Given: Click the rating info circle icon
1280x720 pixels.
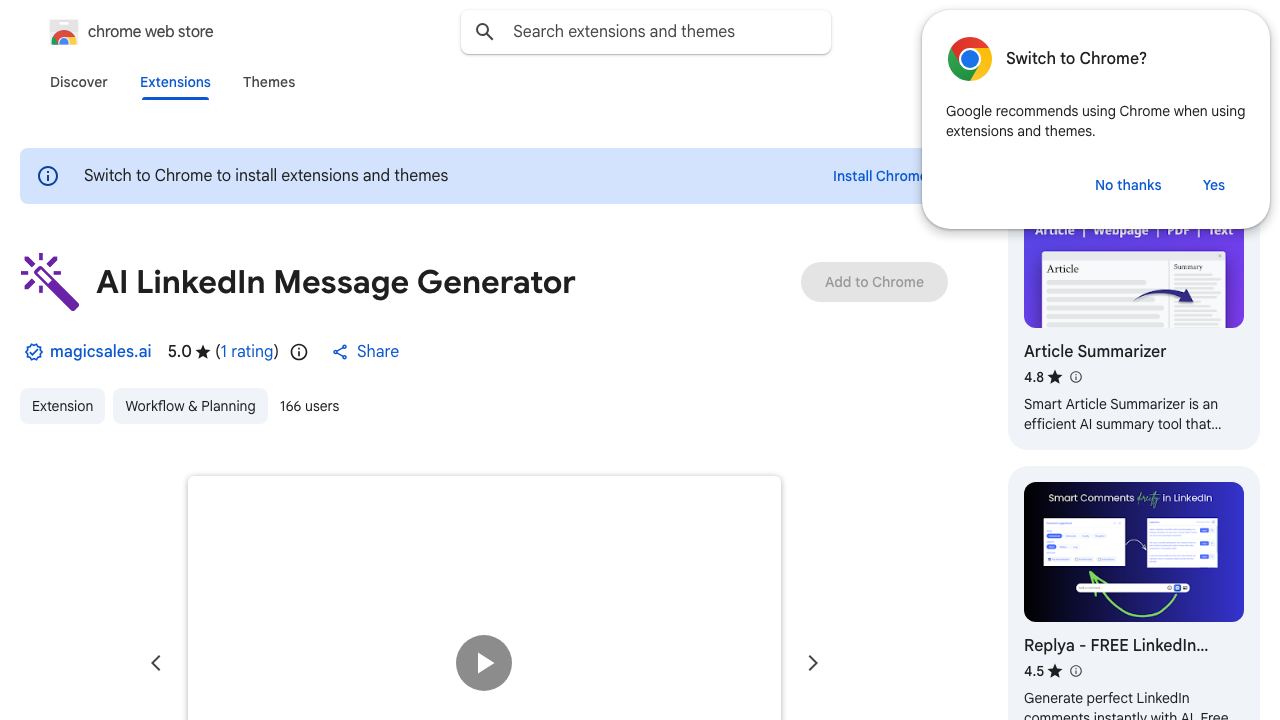Looking at the screenshot, I should pyautogui.click(x=299, y=352).
